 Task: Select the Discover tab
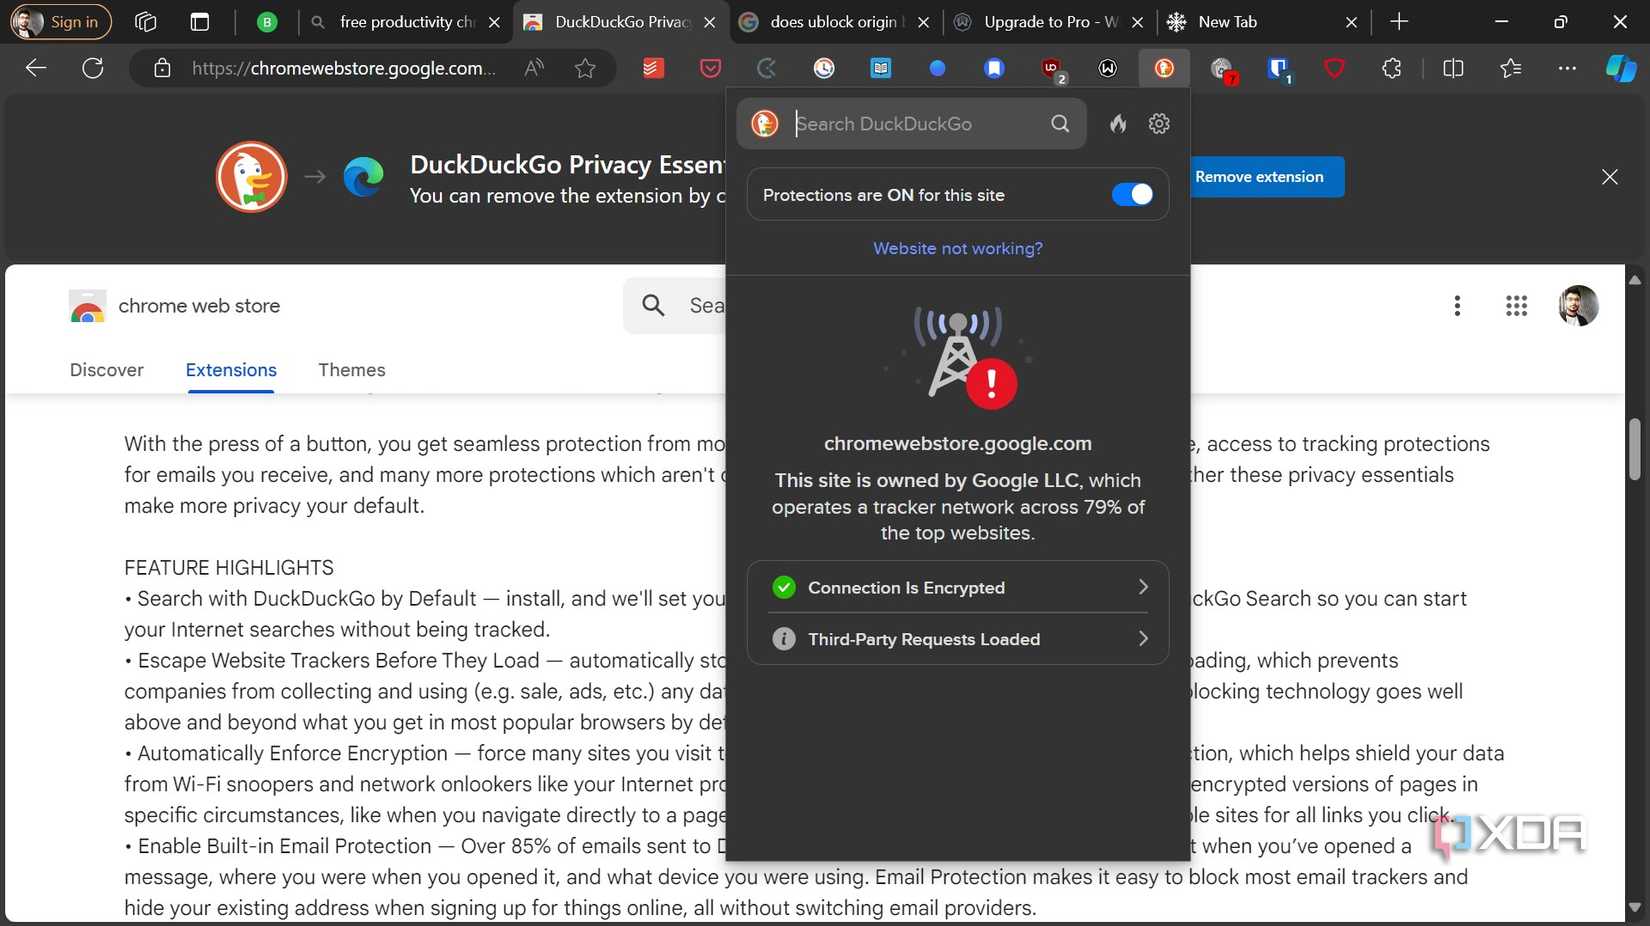coord(106,370)
